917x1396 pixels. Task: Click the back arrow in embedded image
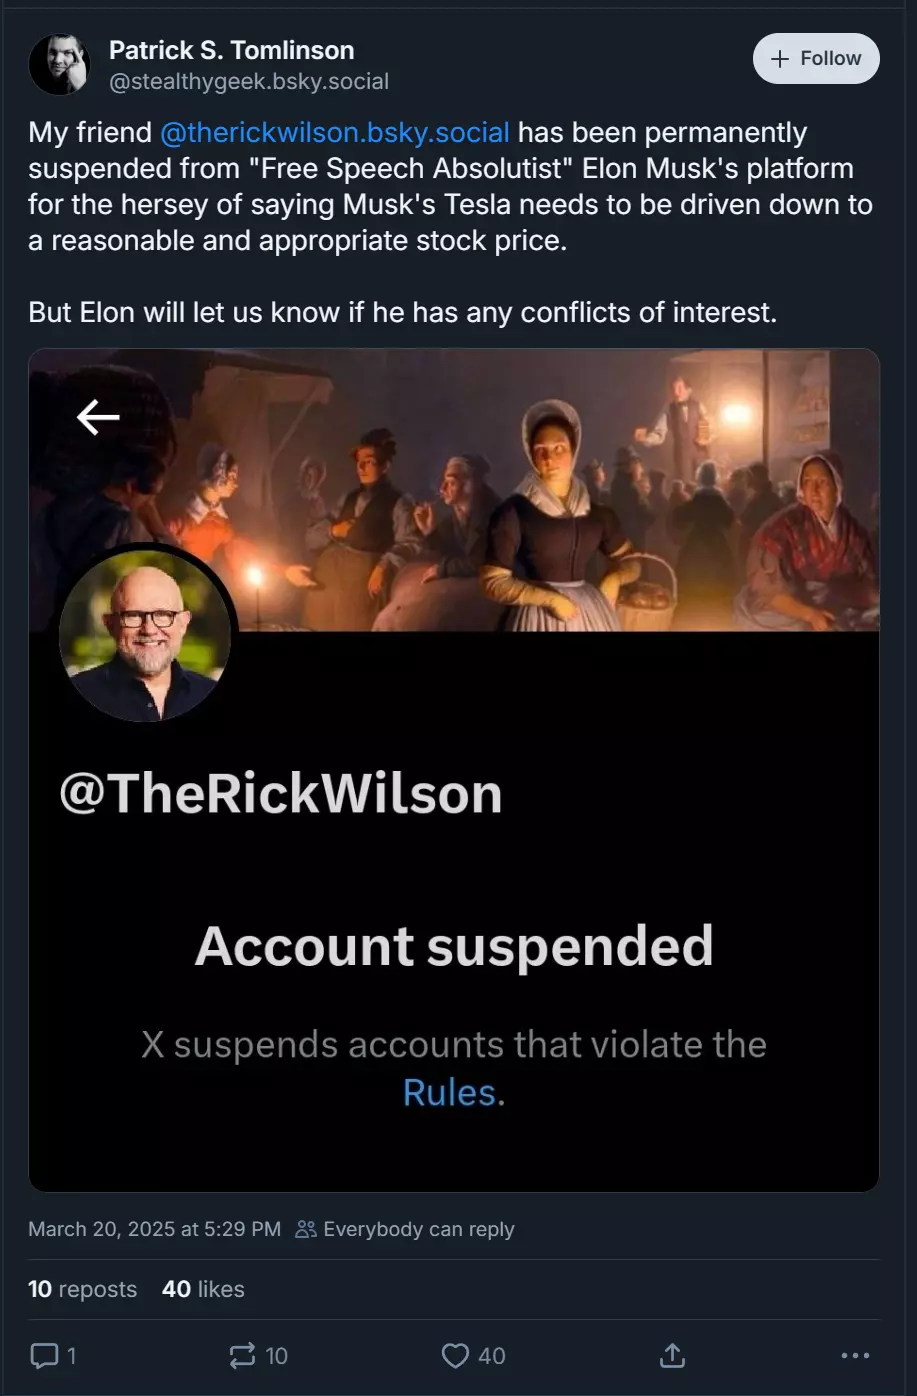[x=98, y=417]
